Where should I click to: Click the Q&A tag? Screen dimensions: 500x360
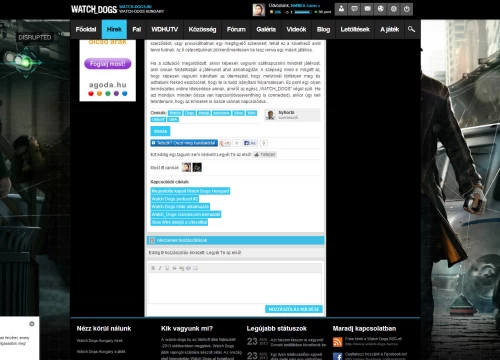tap(173, 119)
